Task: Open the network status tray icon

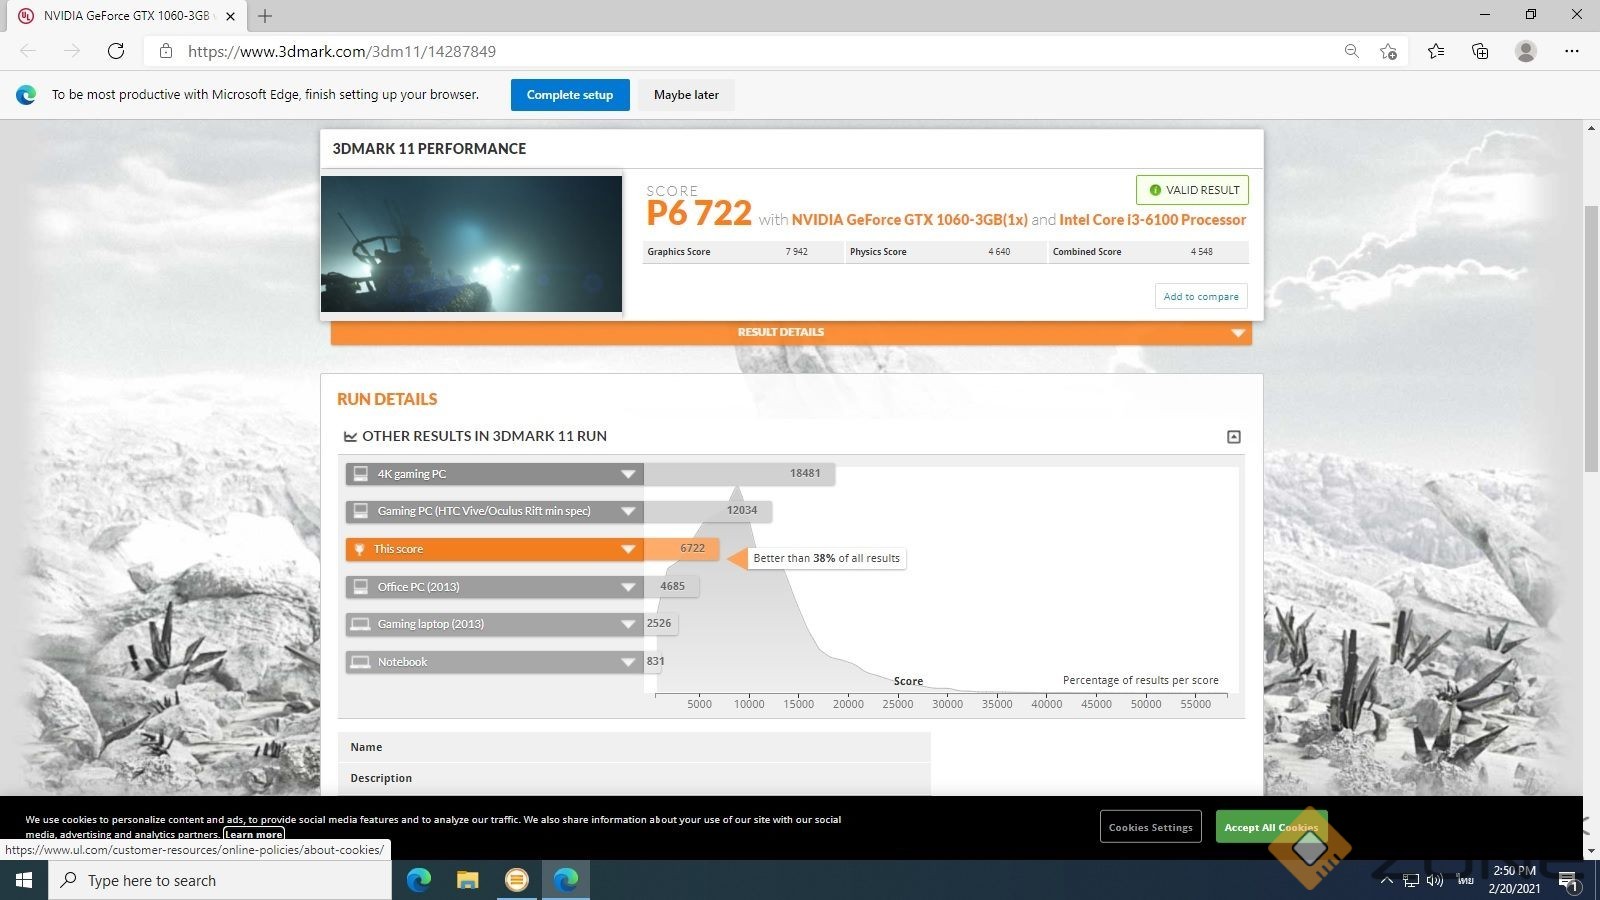Action: [1411, 881]
